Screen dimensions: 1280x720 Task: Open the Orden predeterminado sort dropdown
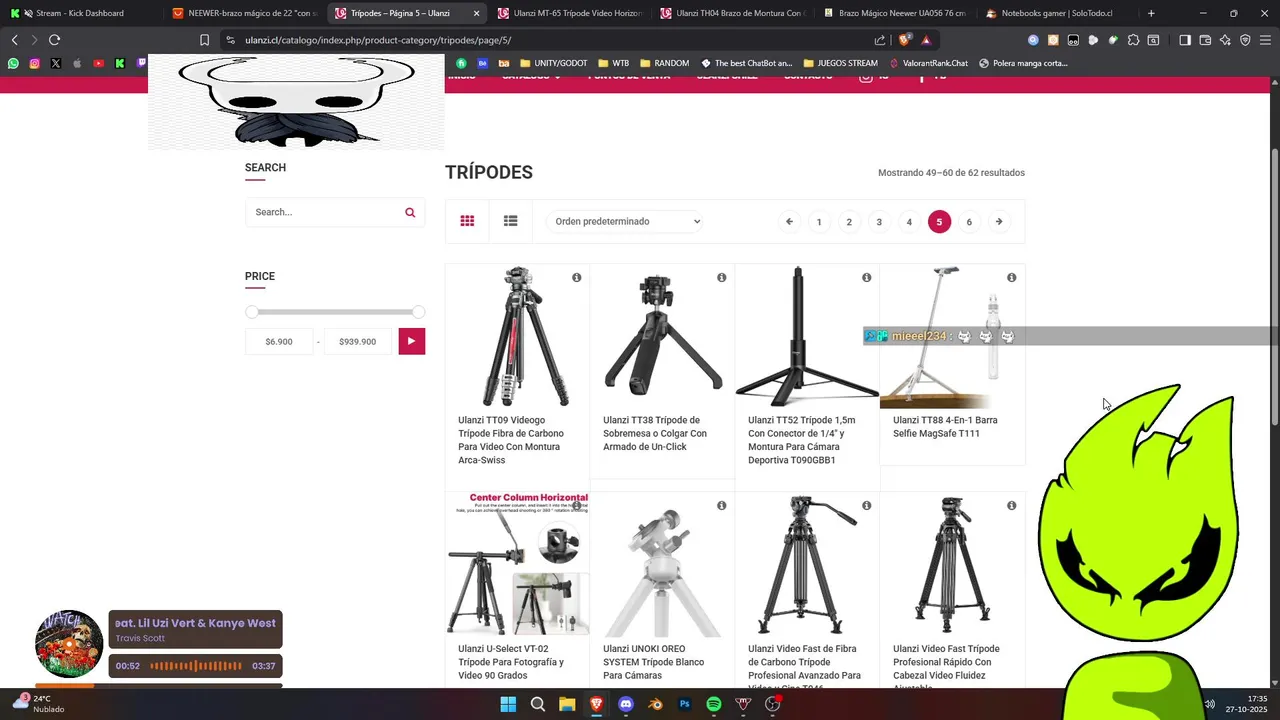click(x=624, y=221)
